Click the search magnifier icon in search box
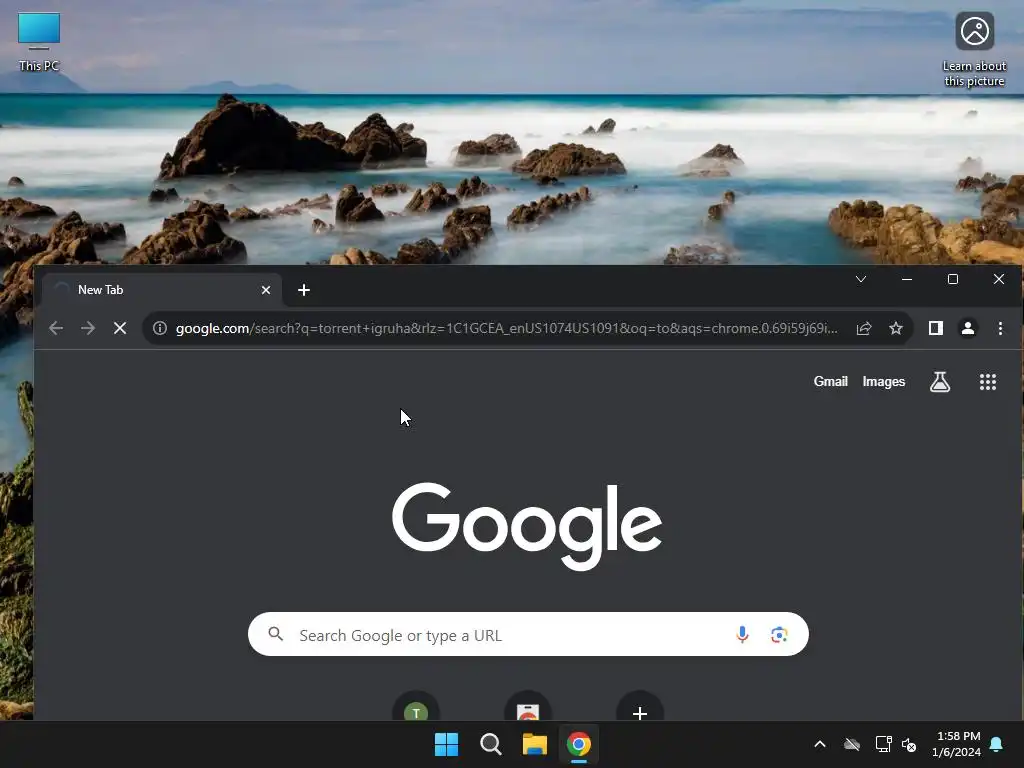Image resolution: width=1024 pixels, height=768 pixels. coord(276,634)
